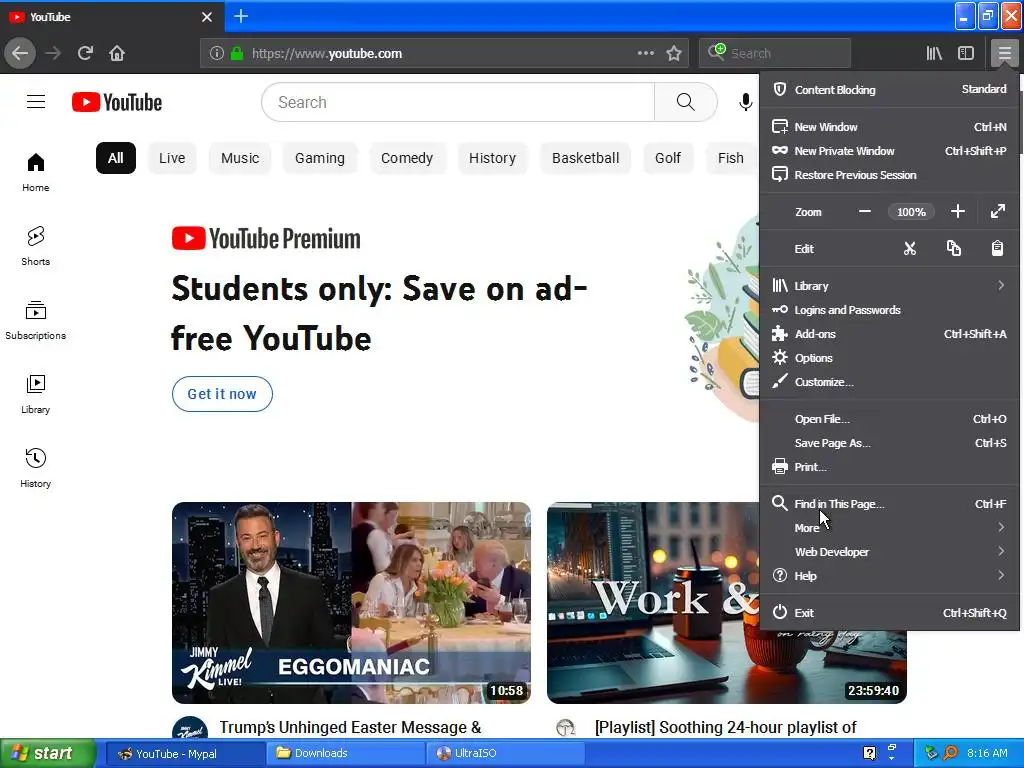Expand the Help submenu
This screenshot has width=1024, height=768.
pos(889,575)
